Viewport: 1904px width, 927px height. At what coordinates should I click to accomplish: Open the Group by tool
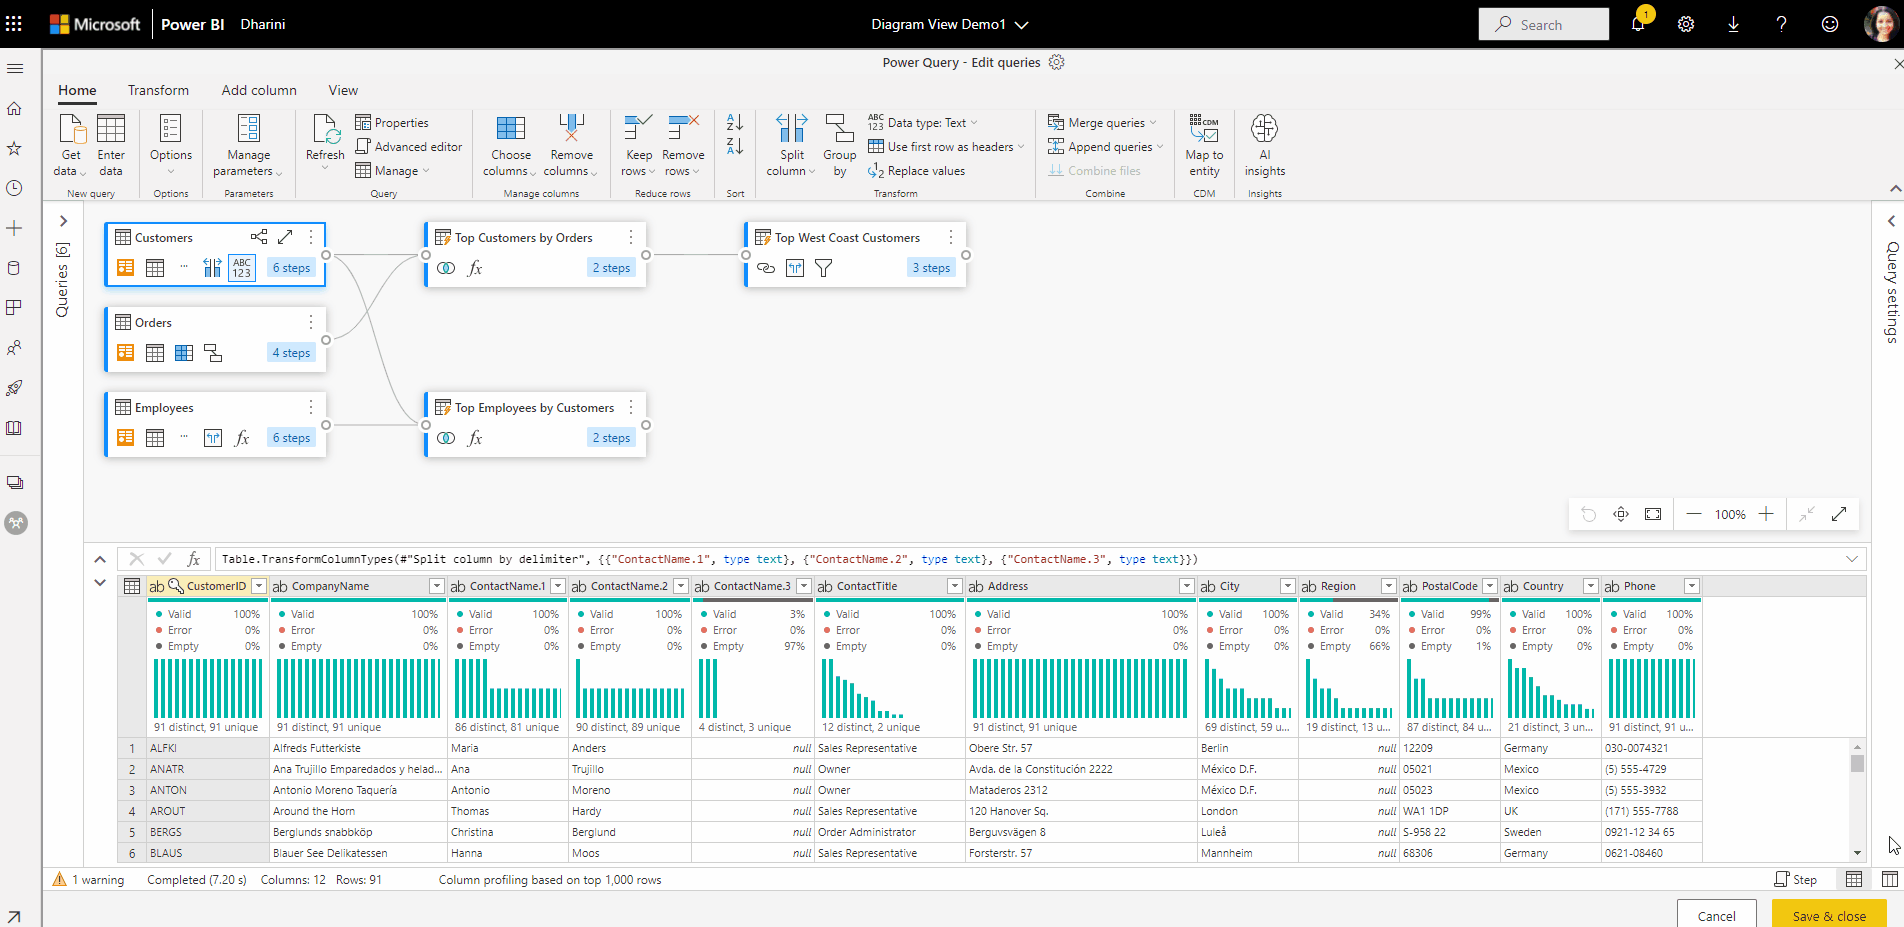[x=839, y=145]
